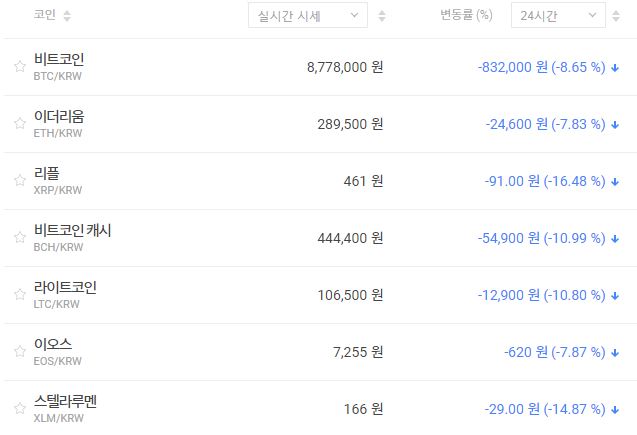Star the Stellar Lumen XLM row
Image resolution: width=637 pixels, height=435 pixels.
point(19,409)
